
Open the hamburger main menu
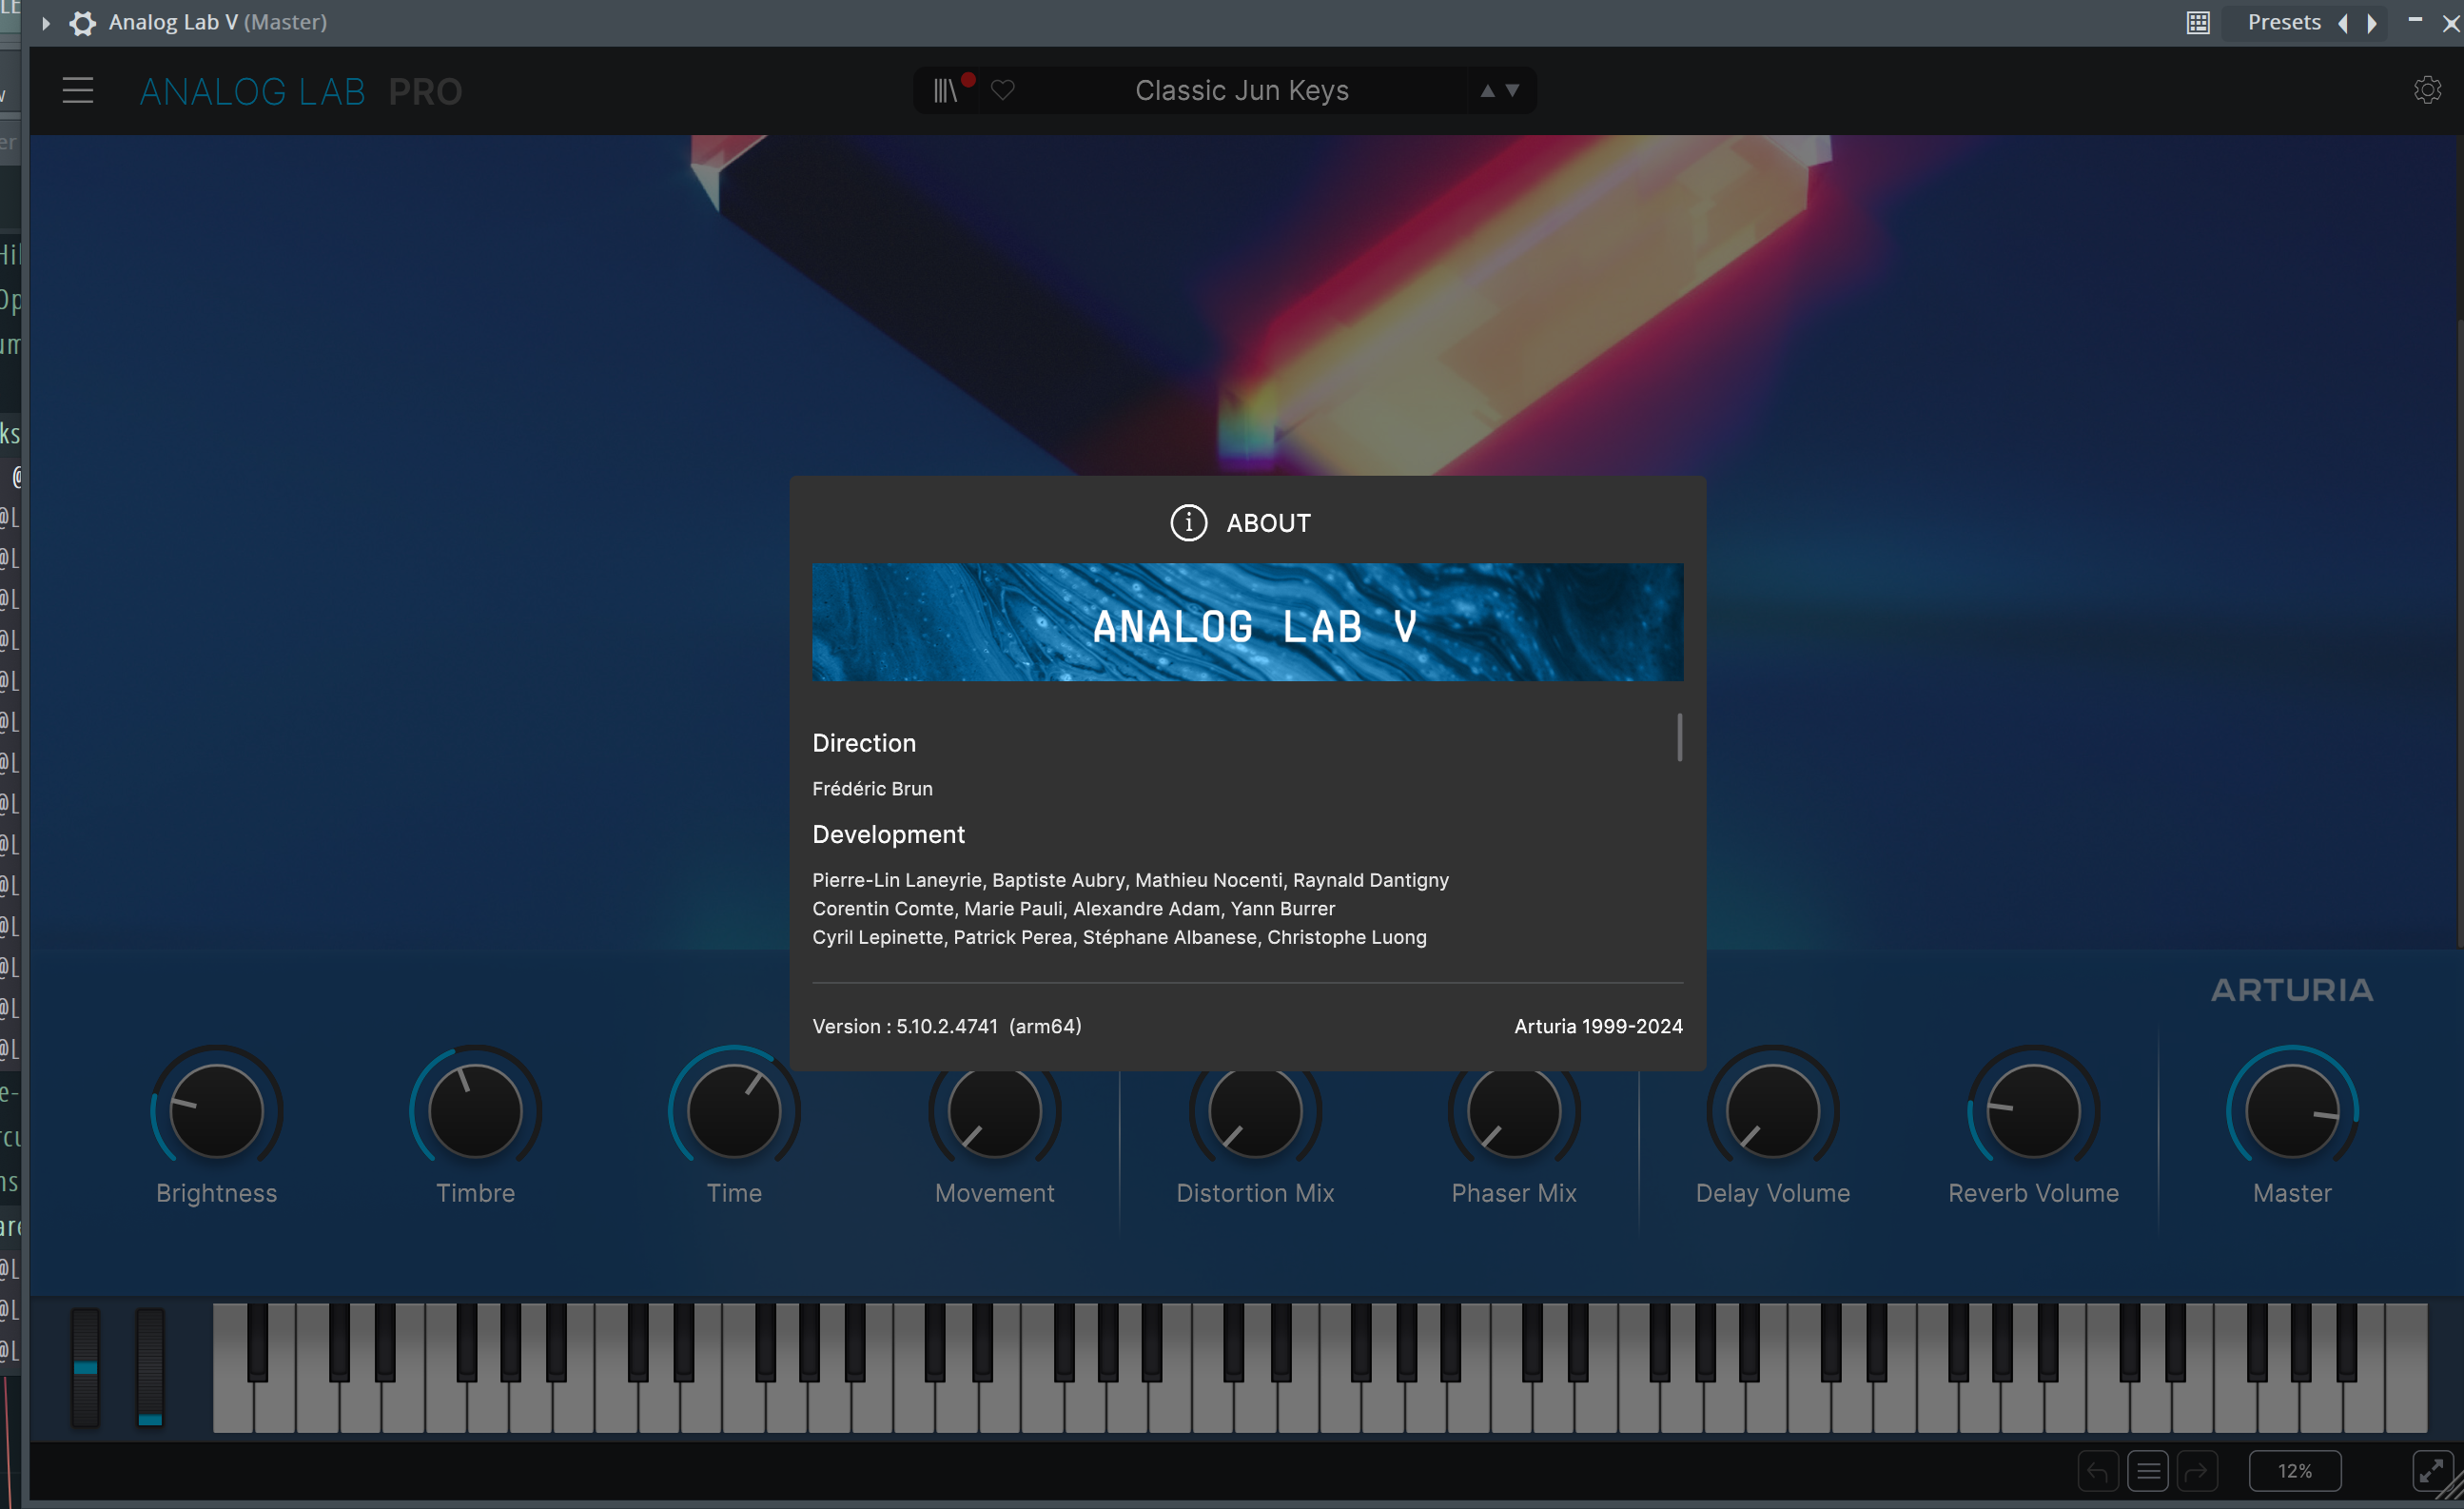click(x=78, y=91)
